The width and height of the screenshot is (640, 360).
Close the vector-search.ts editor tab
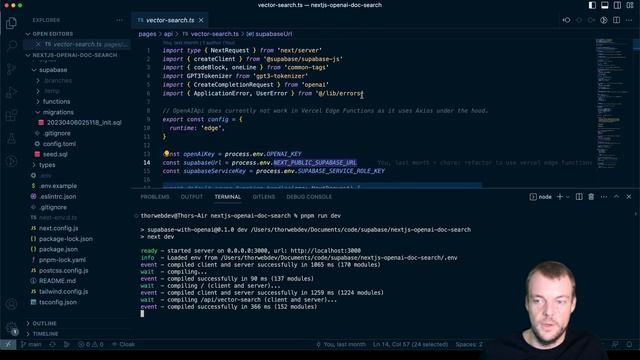(x=201, y=20)
